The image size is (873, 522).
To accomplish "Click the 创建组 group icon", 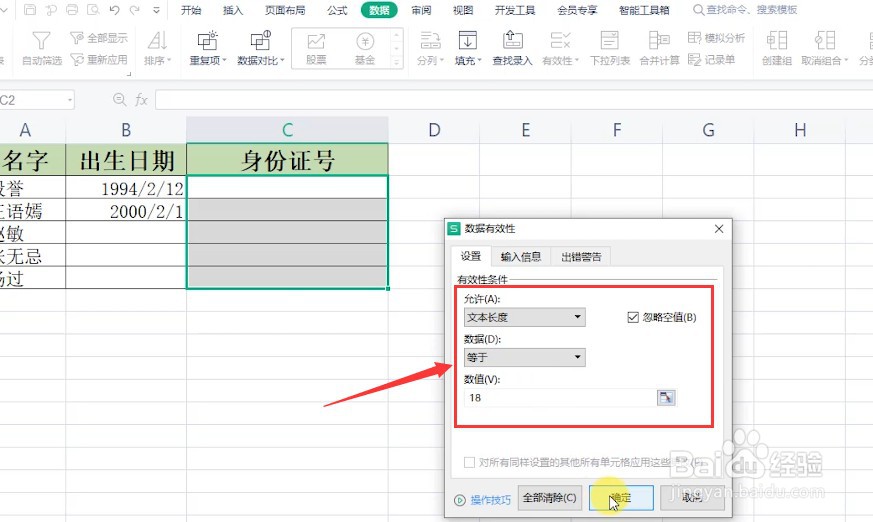I will (x=777, y=41).
